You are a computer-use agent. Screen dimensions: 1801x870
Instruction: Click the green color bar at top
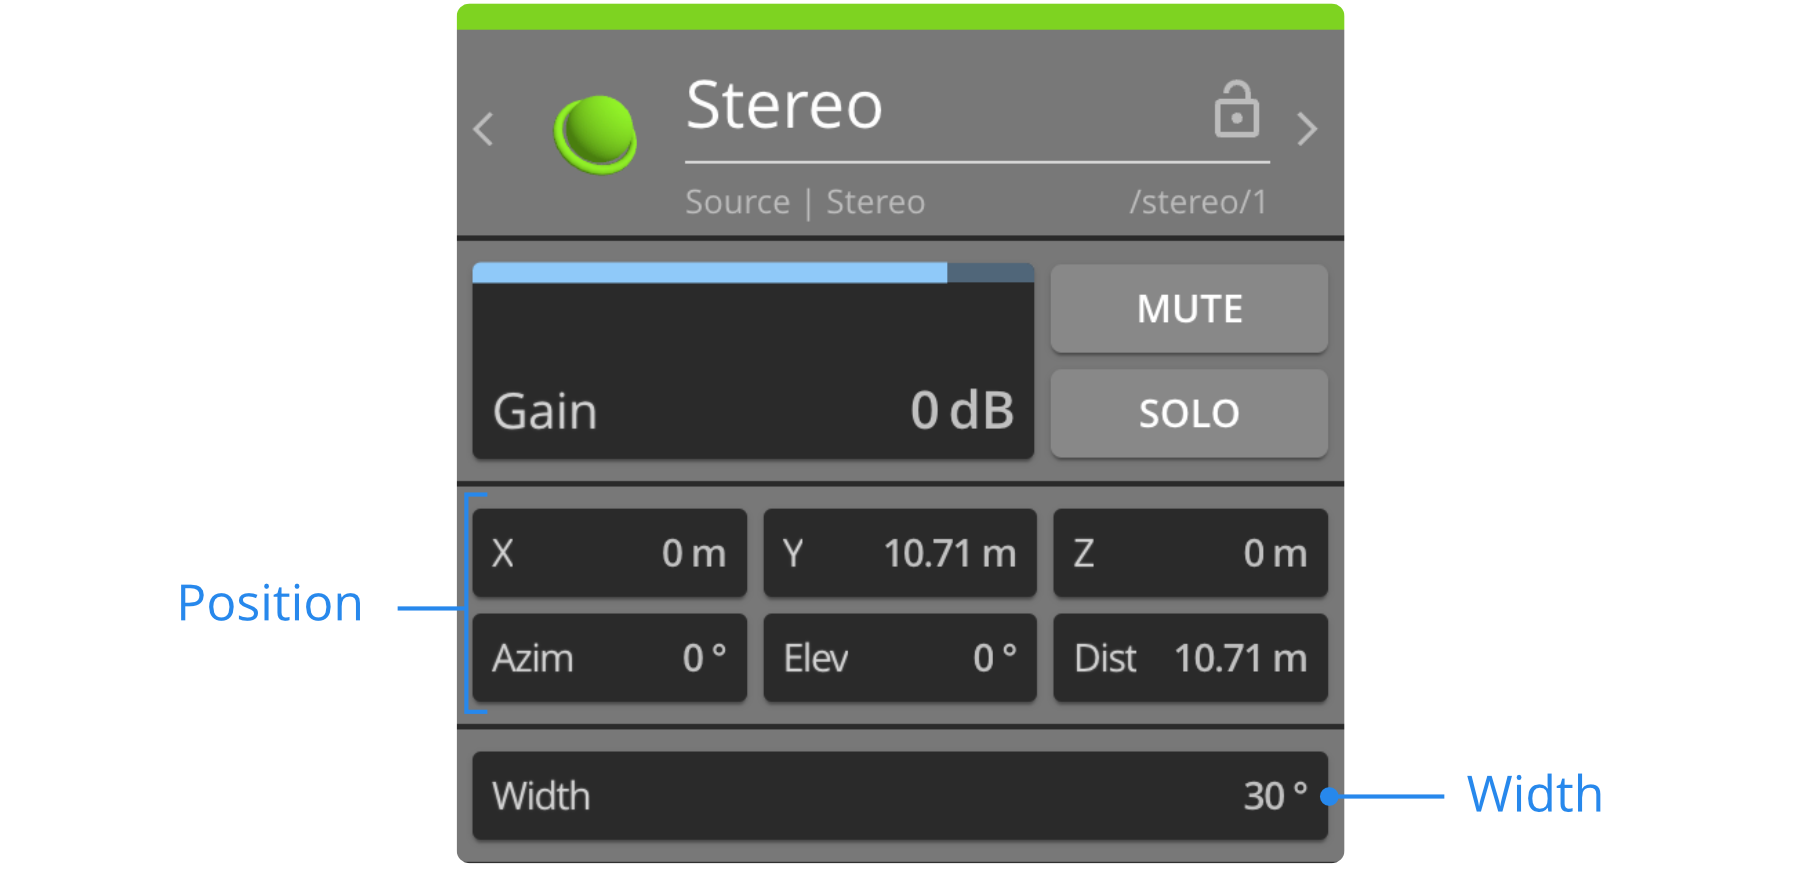click(900, 17)
